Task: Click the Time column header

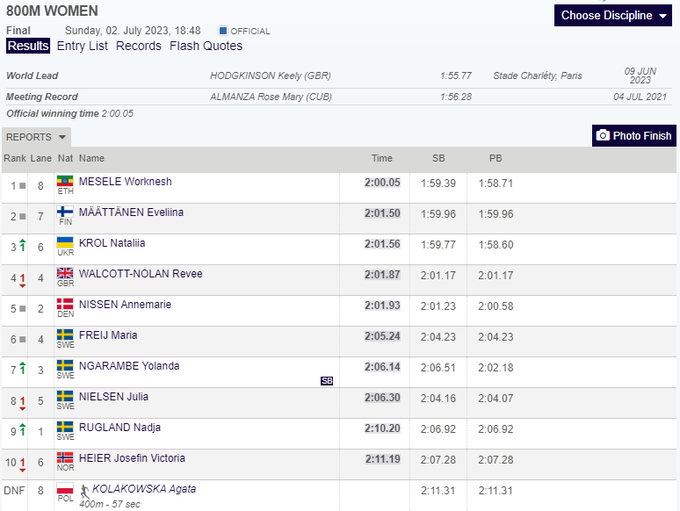Action: (382, 159)
